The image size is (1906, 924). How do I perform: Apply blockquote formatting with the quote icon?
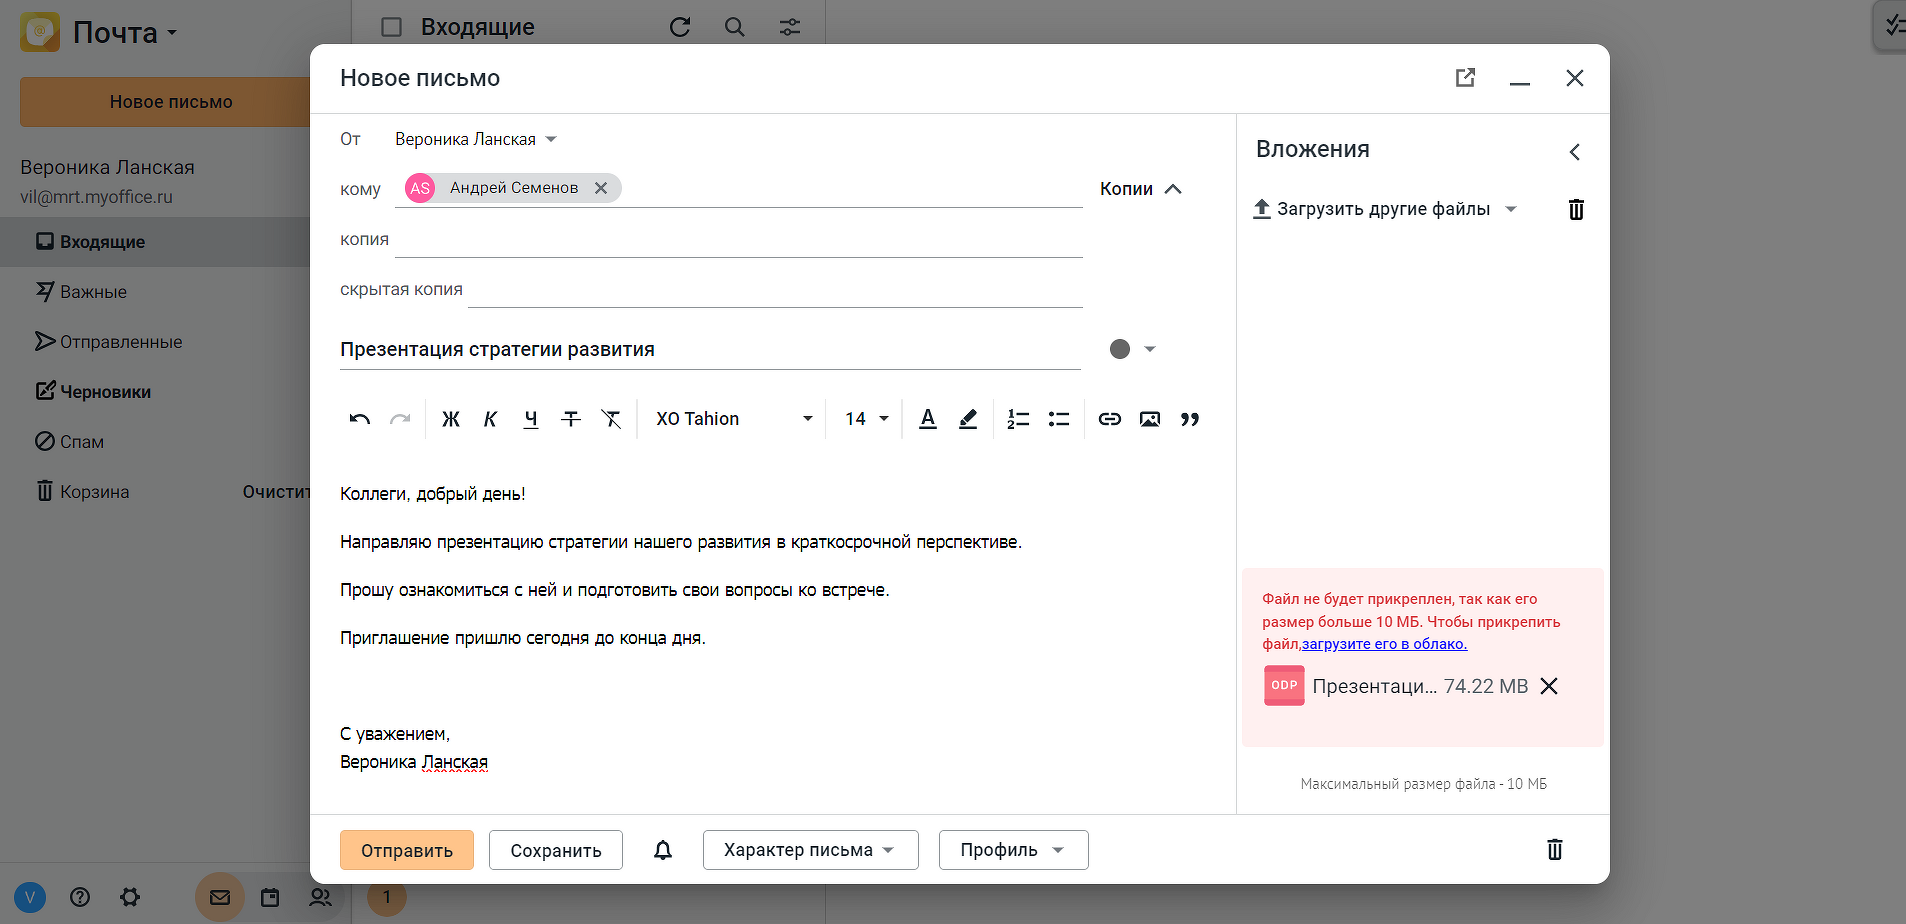(1190, 419)
